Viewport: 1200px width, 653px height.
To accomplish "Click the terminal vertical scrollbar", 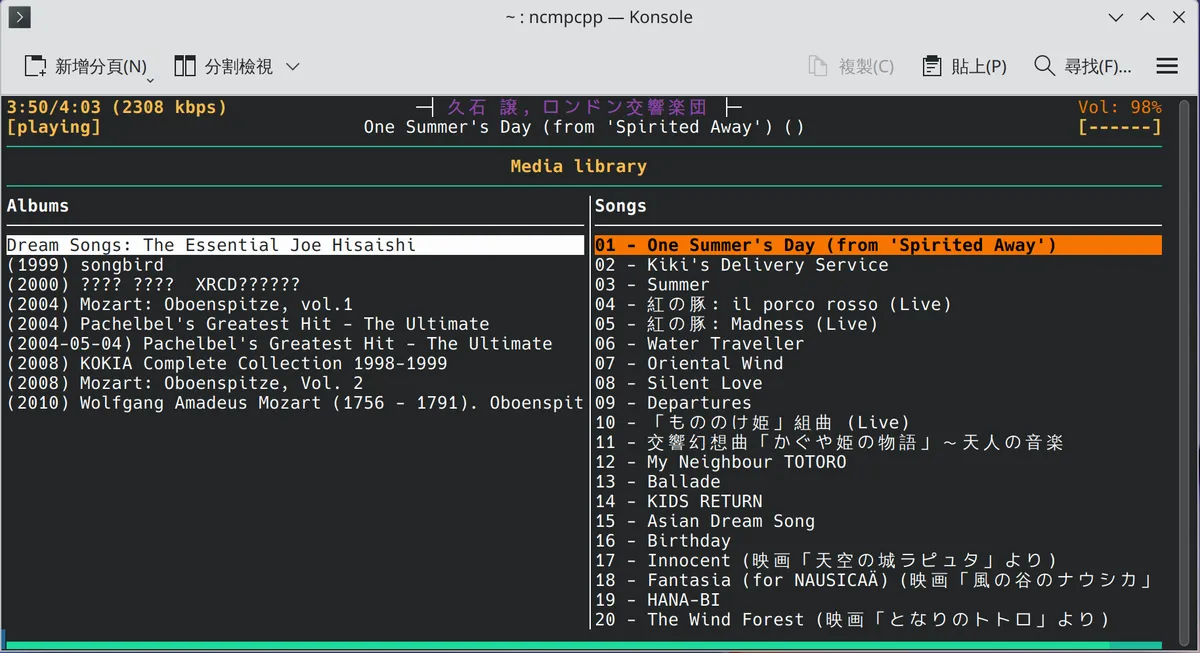I will (x=1186, y=372).
